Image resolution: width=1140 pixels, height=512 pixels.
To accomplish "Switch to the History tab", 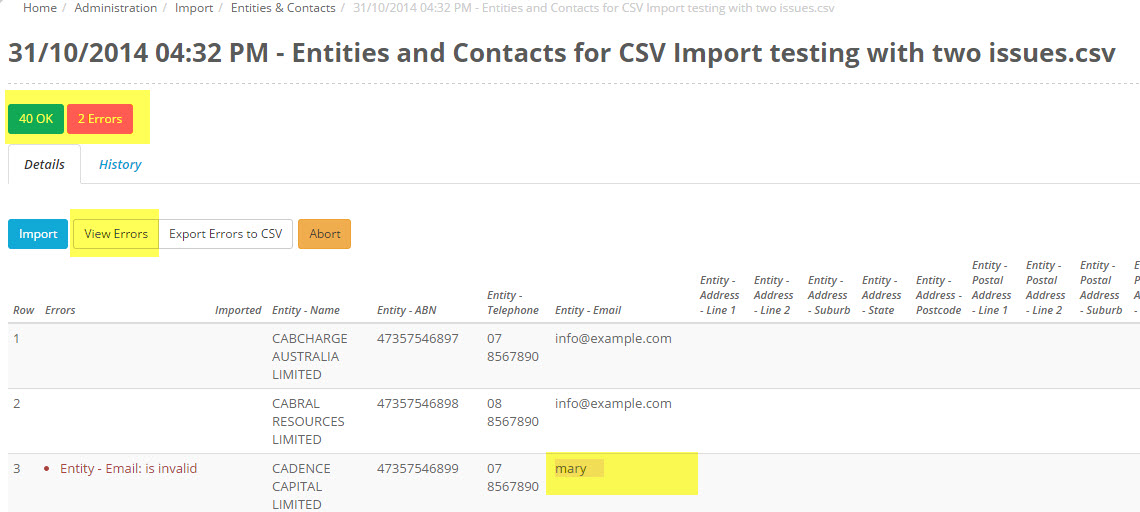I will tap(120, 165).
